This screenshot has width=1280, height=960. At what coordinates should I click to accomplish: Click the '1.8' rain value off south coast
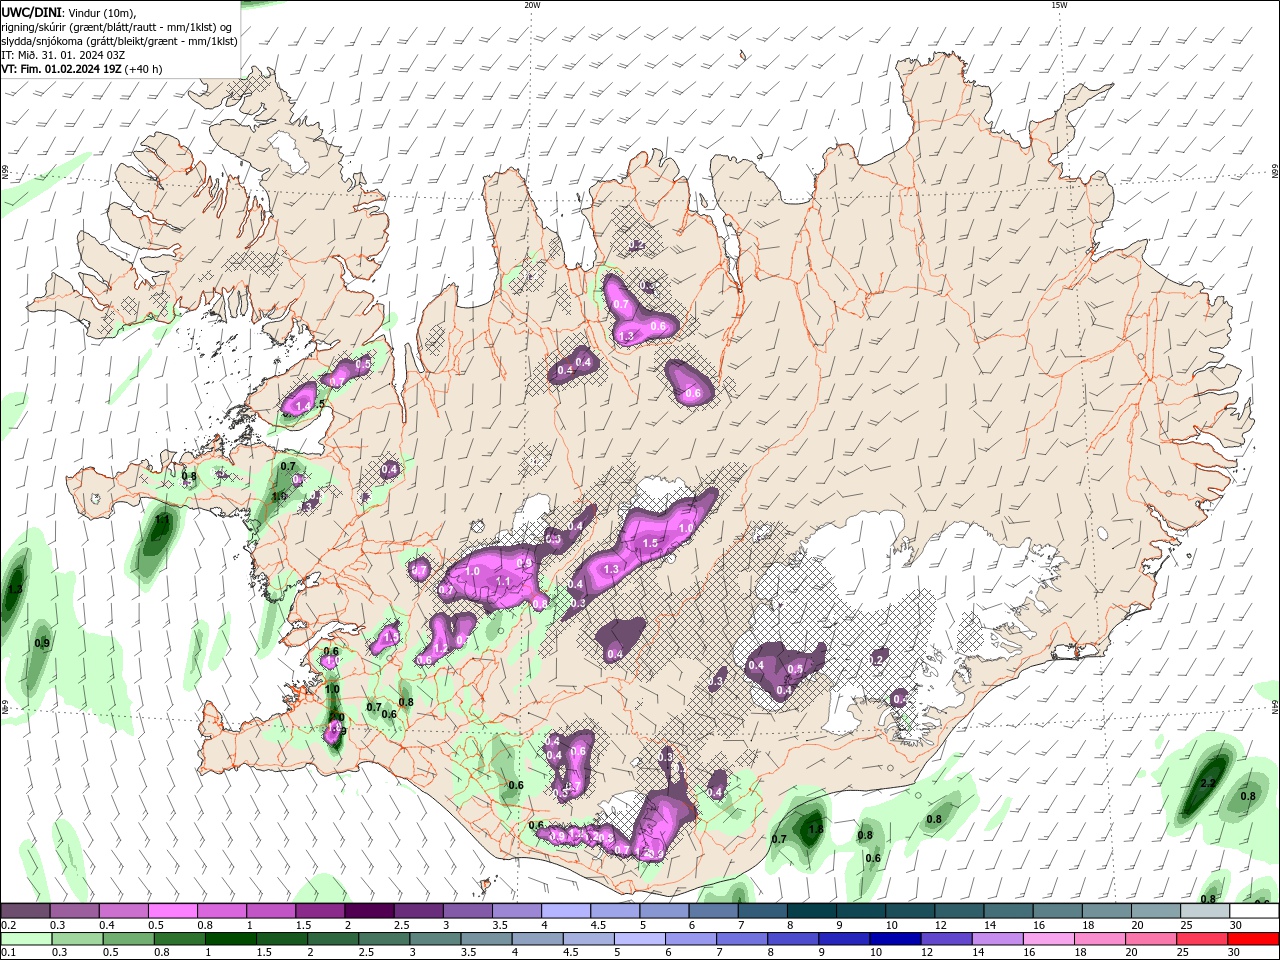pyautogui.click(x=815, y=829)
